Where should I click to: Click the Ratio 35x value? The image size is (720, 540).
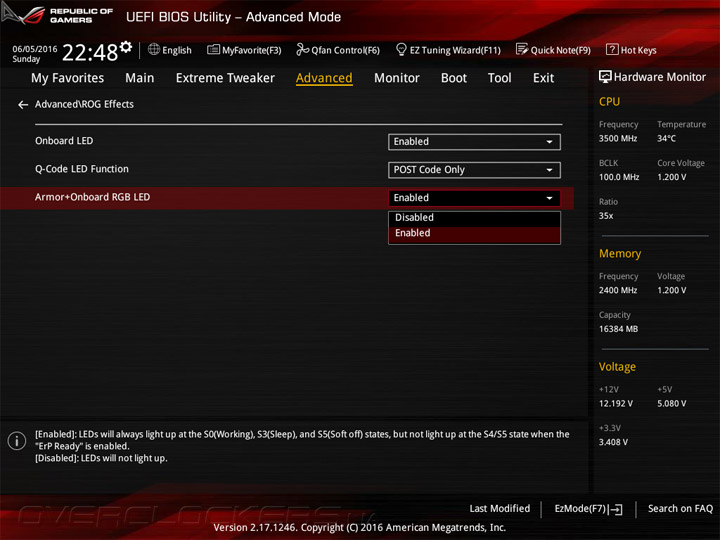coord(606,215)
